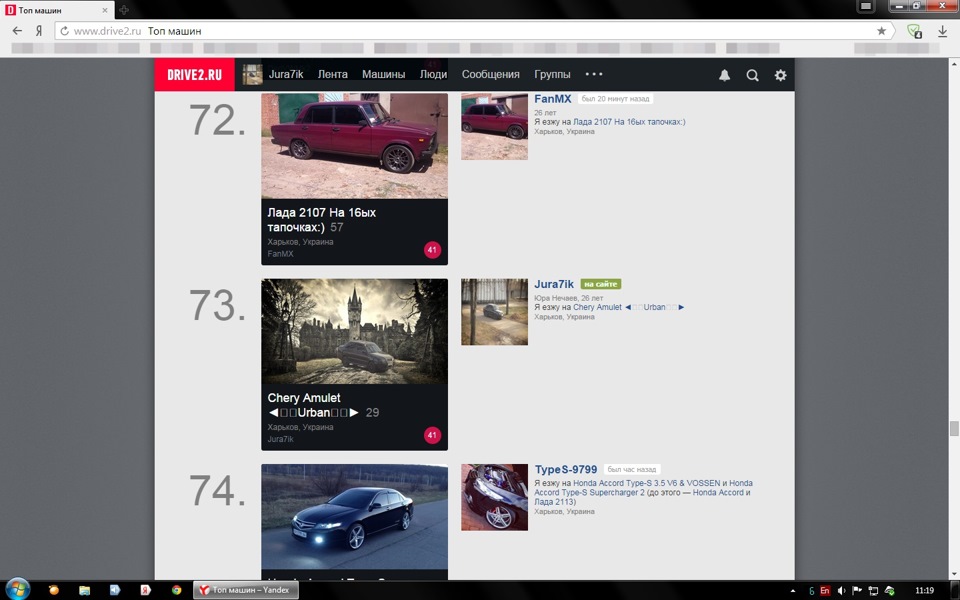Click the на сайте online badge

point(601,284)
